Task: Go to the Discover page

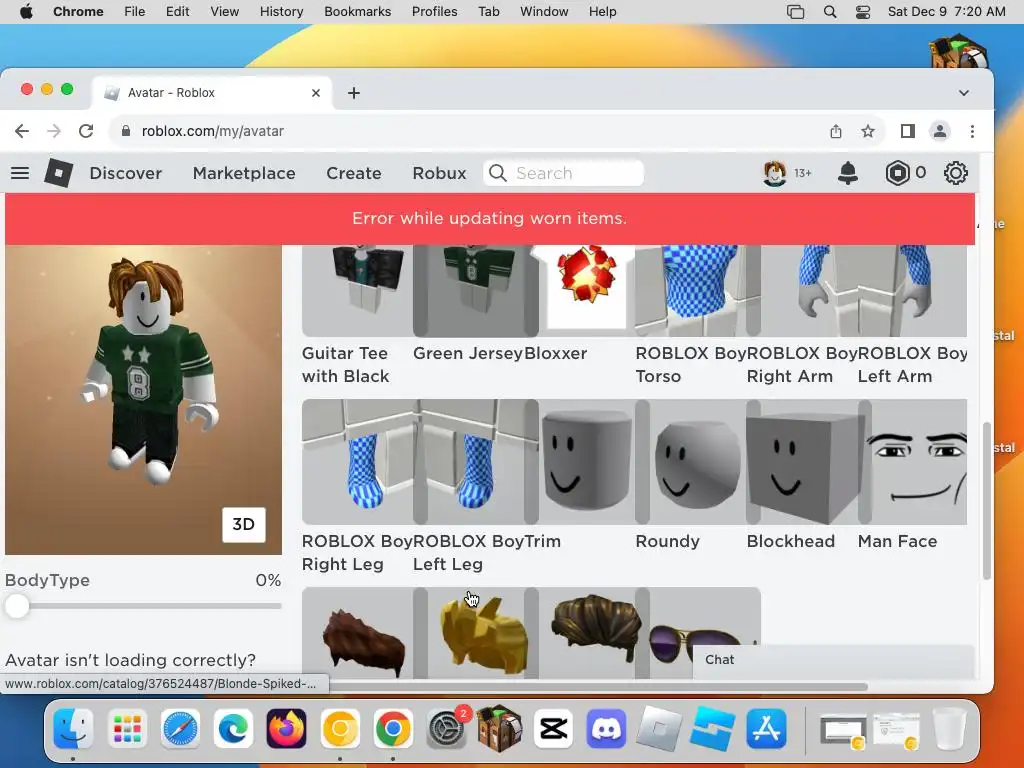Action: coord(125,173)
